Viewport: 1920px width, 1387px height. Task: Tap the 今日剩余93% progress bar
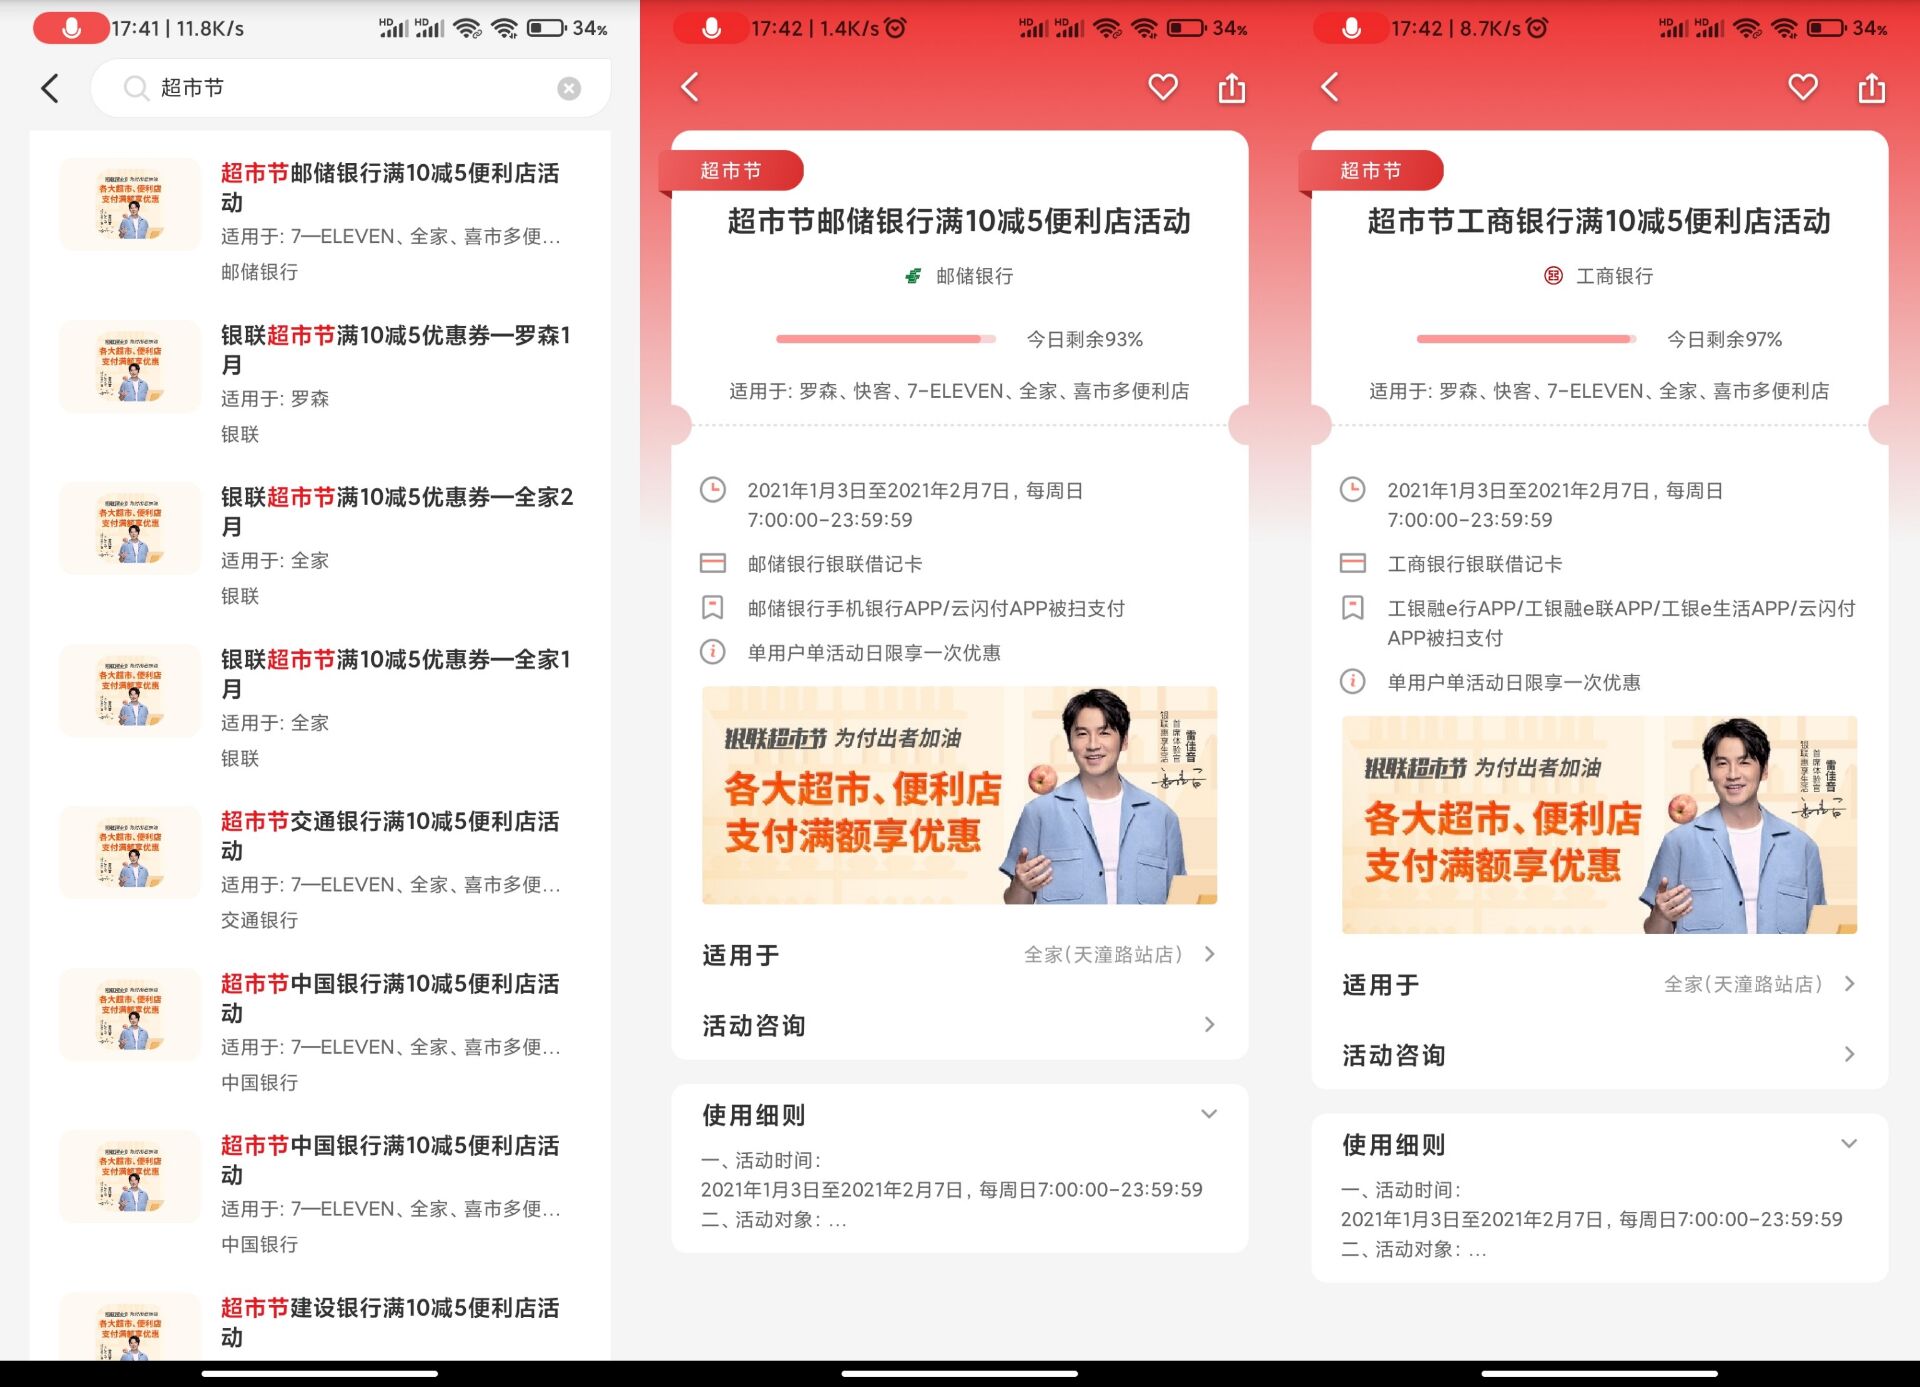click(x=886, y=339)
